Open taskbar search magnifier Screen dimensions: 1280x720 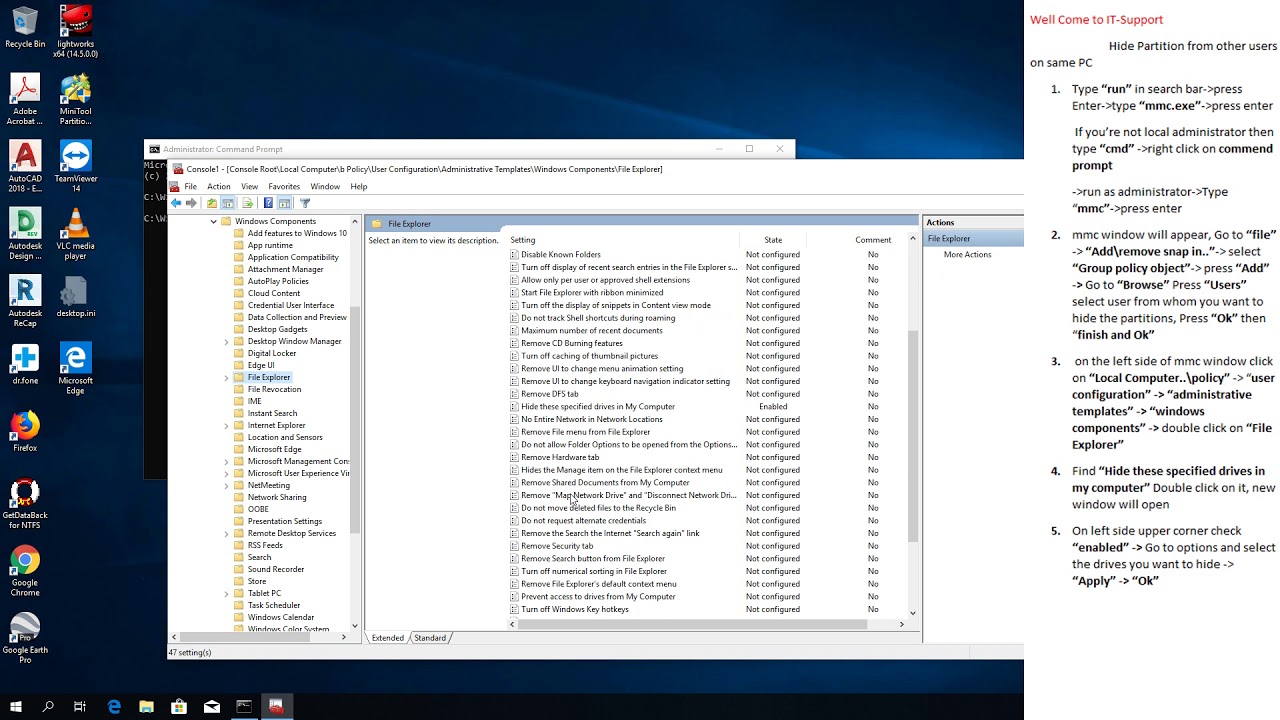click(48, 707)
